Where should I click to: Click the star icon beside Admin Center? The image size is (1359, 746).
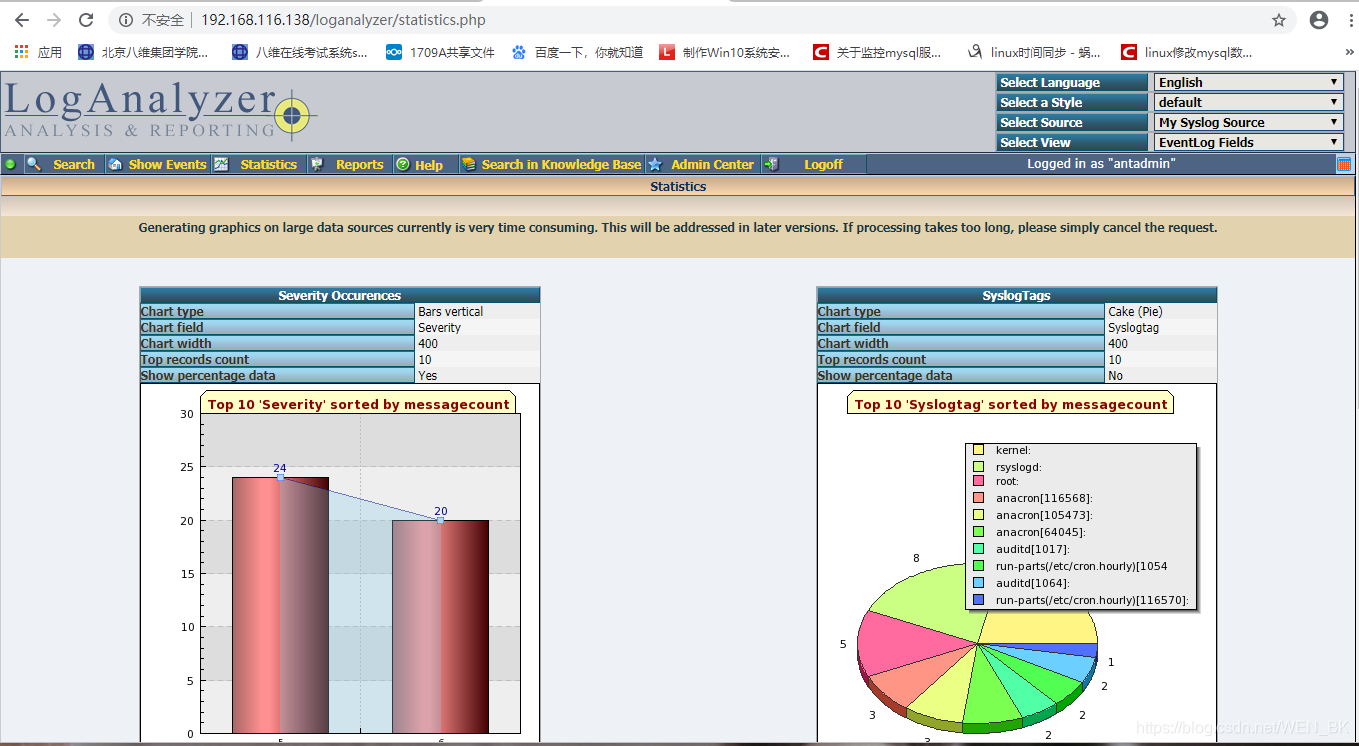[x=655, y=164]
